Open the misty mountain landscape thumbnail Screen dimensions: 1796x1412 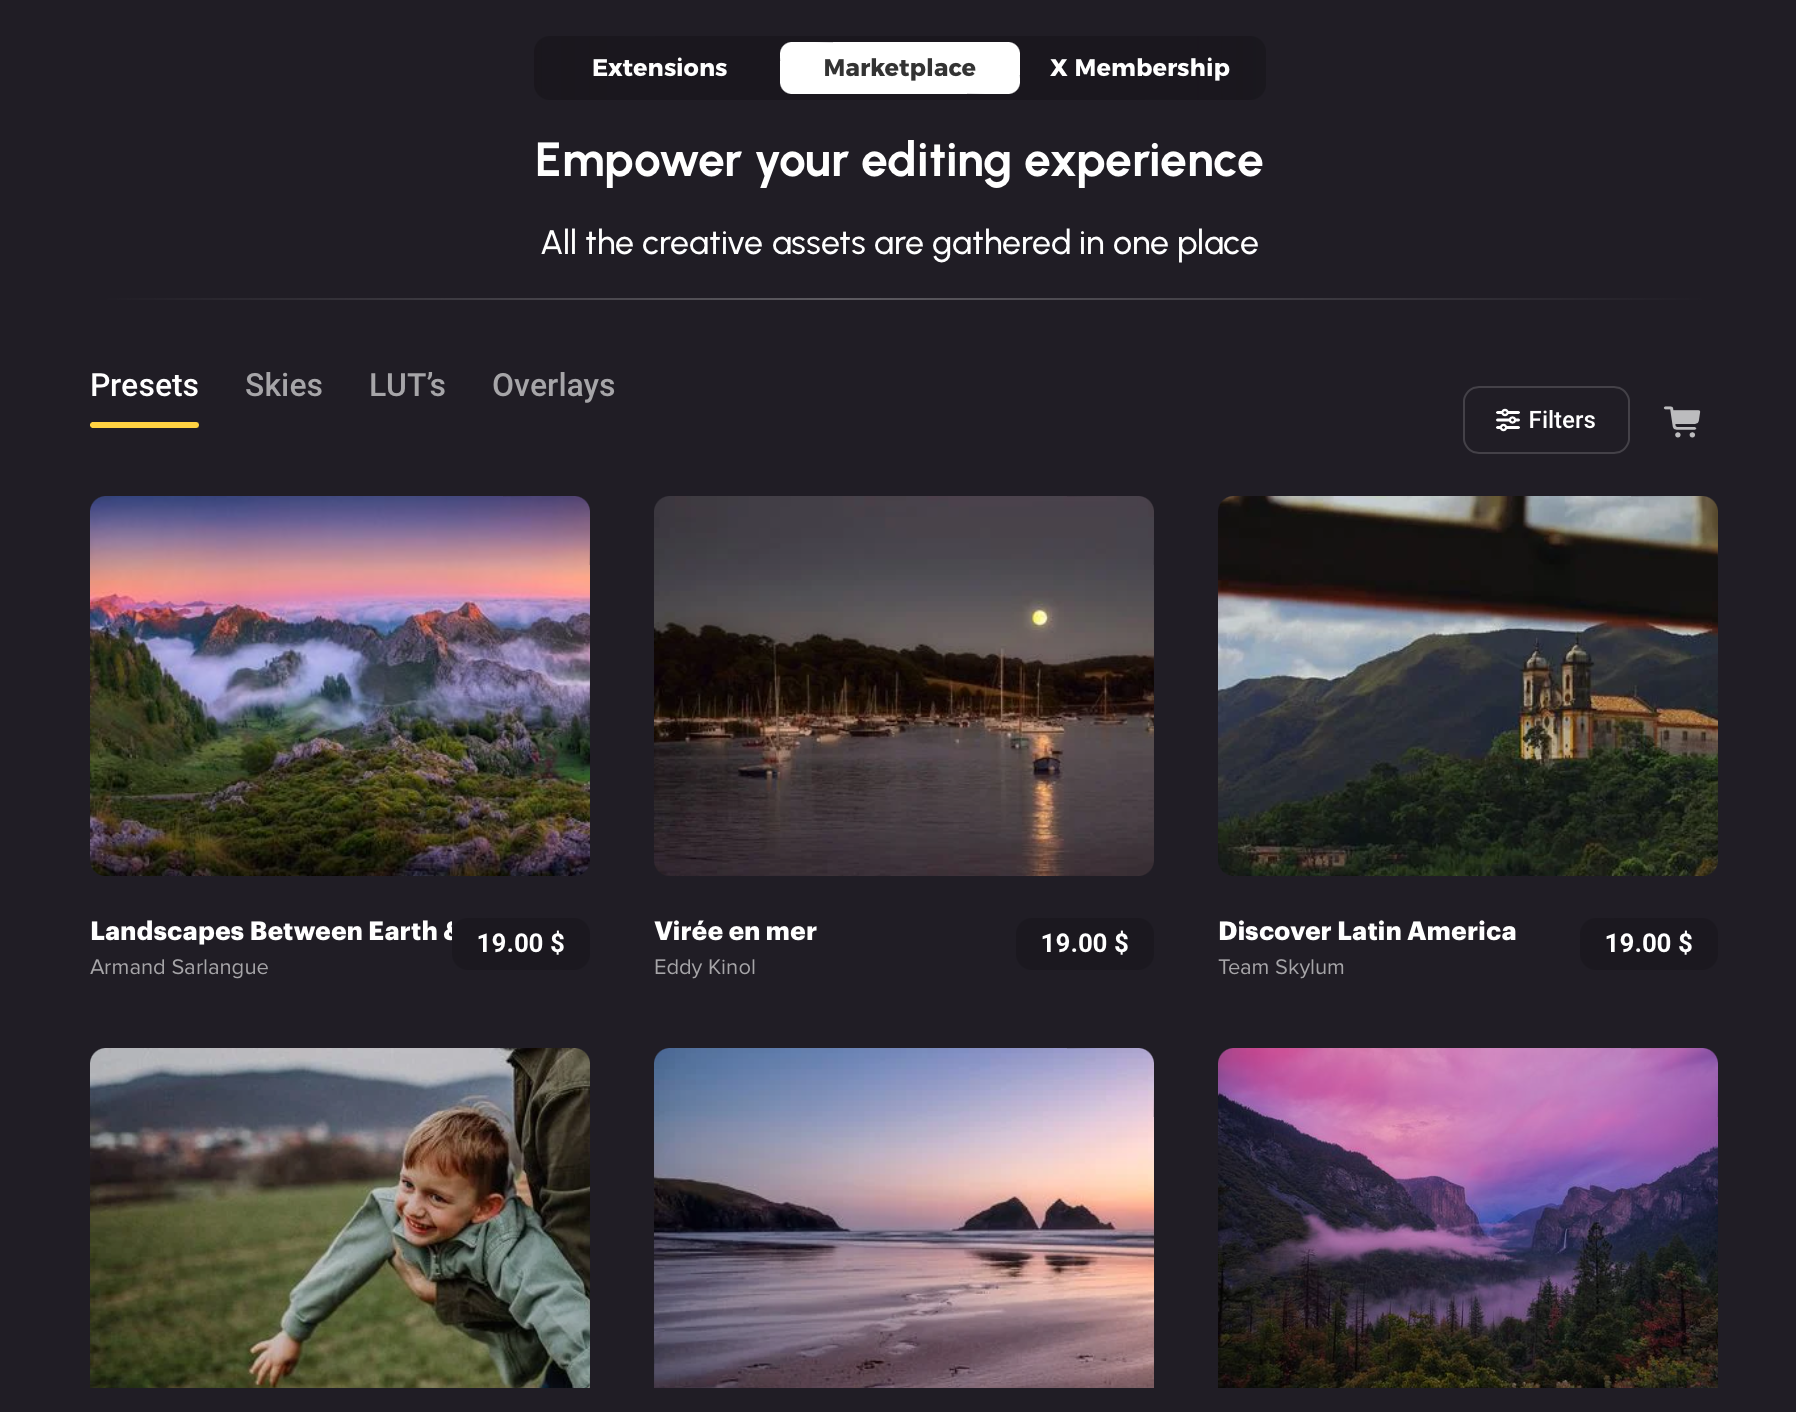pos(340,686)
